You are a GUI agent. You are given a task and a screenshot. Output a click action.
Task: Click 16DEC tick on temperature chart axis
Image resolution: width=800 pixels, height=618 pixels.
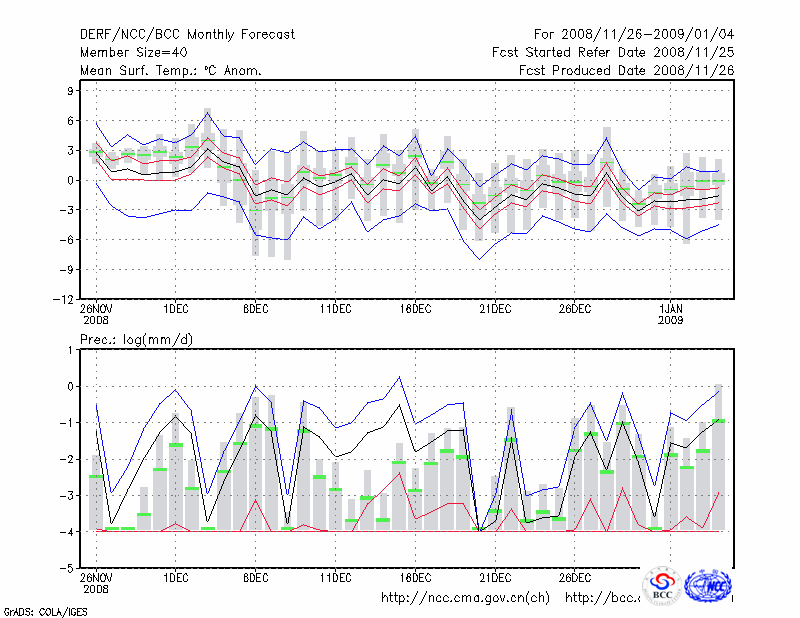(x=415, y=309)
